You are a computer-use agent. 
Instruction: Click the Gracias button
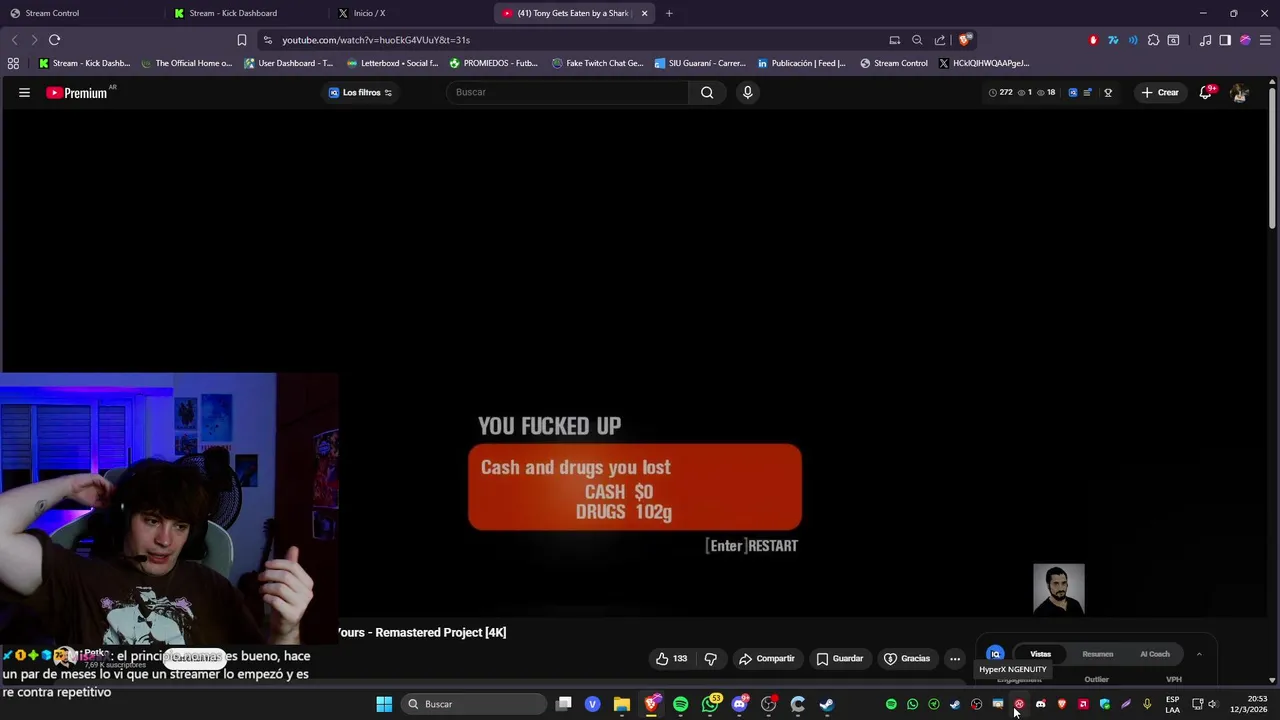pos(907,658)
